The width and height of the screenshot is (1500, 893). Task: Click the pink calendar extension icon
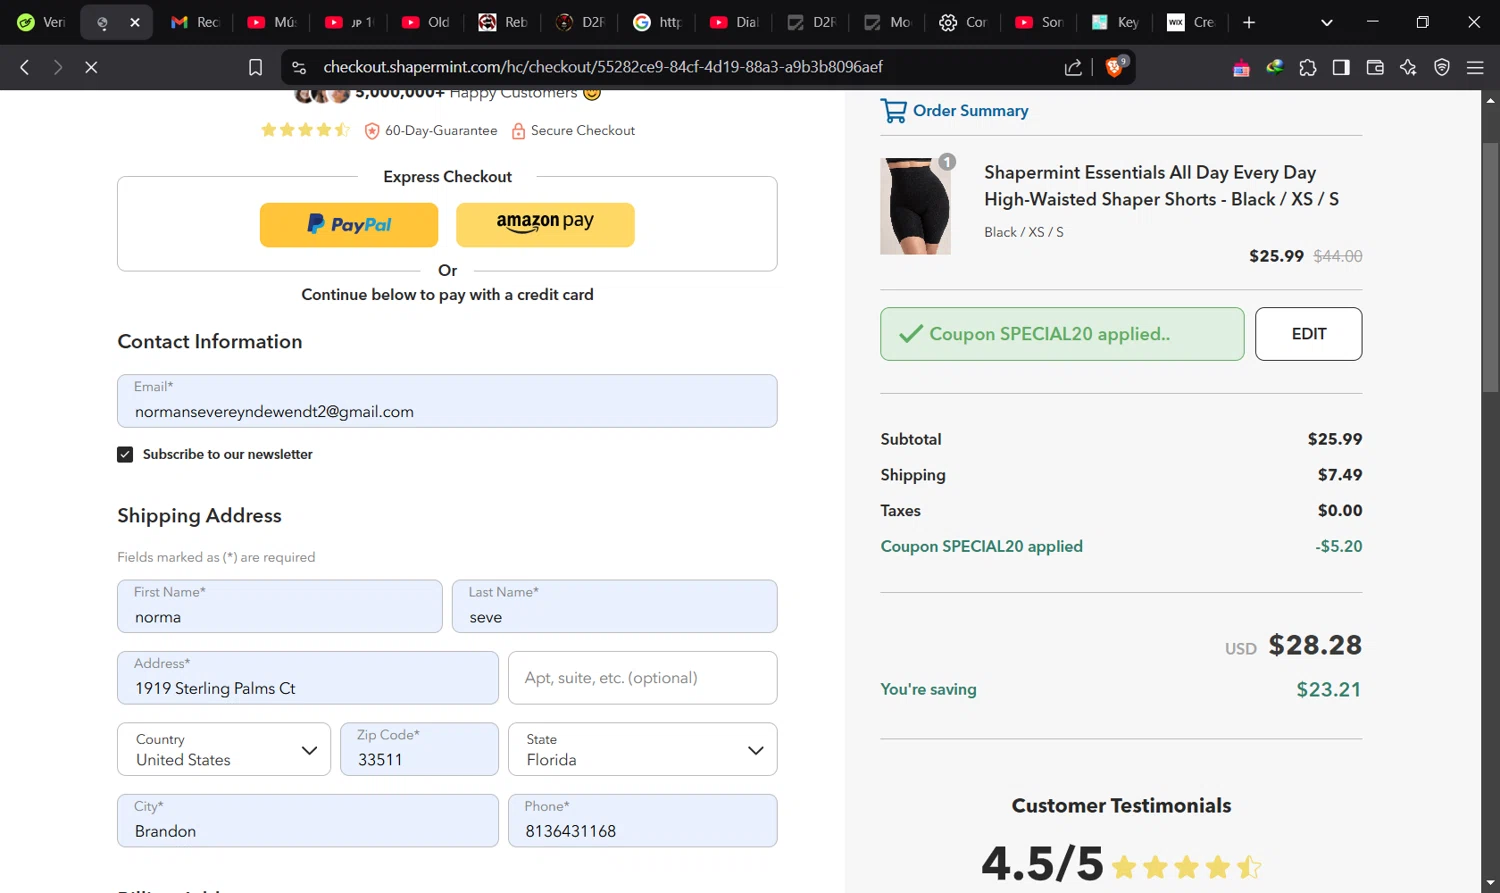pos(1241,67)
